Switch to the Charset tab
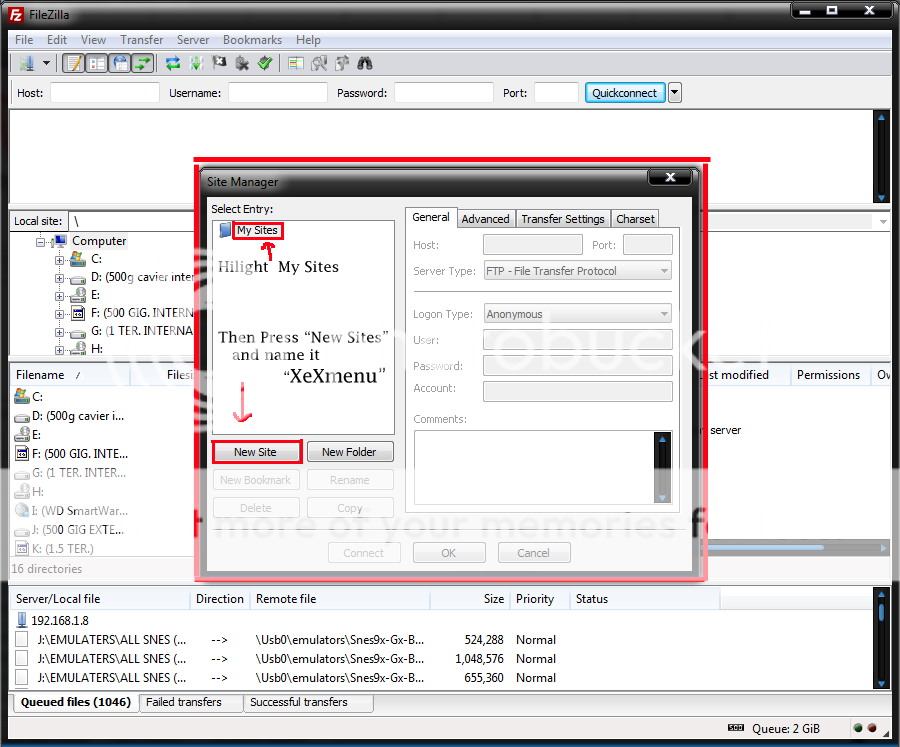Viewport: 900px width, 747px height. [x=635, y=219]
